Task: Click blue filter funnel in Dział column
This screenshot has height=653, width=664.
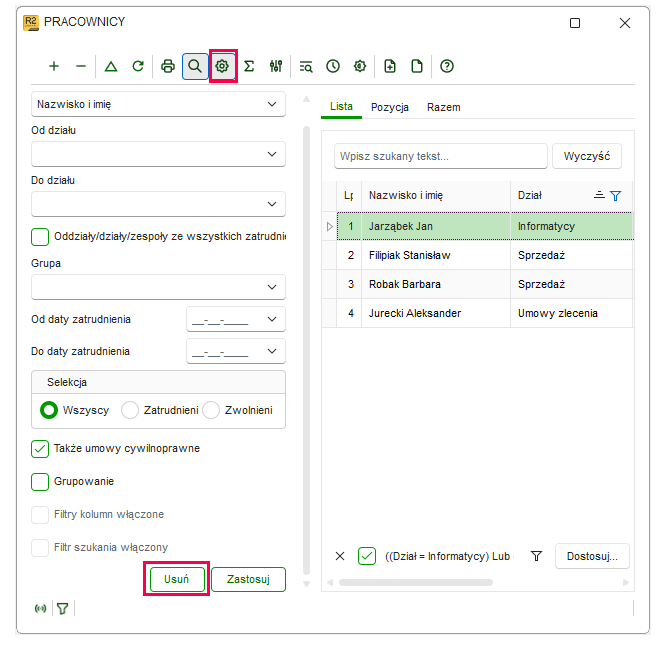Action: (x=615, y=196)
